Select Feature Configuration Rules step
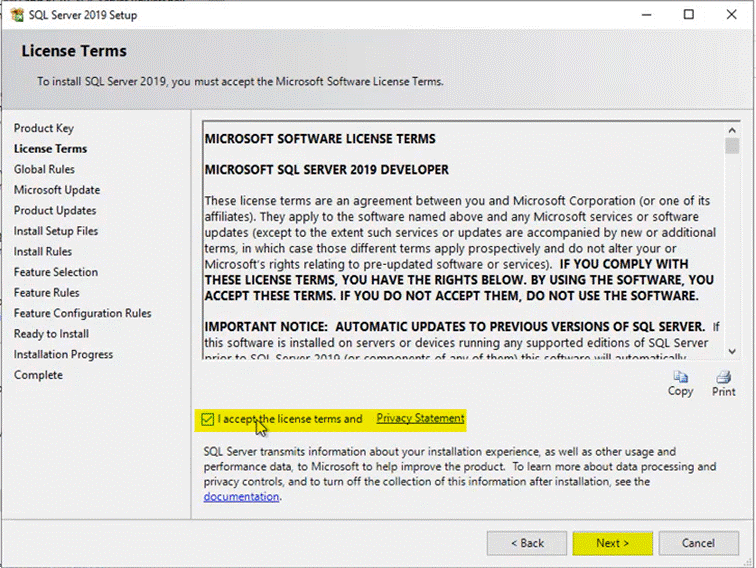Viewport: 756px width, 568px height. [x=82, y=313]
